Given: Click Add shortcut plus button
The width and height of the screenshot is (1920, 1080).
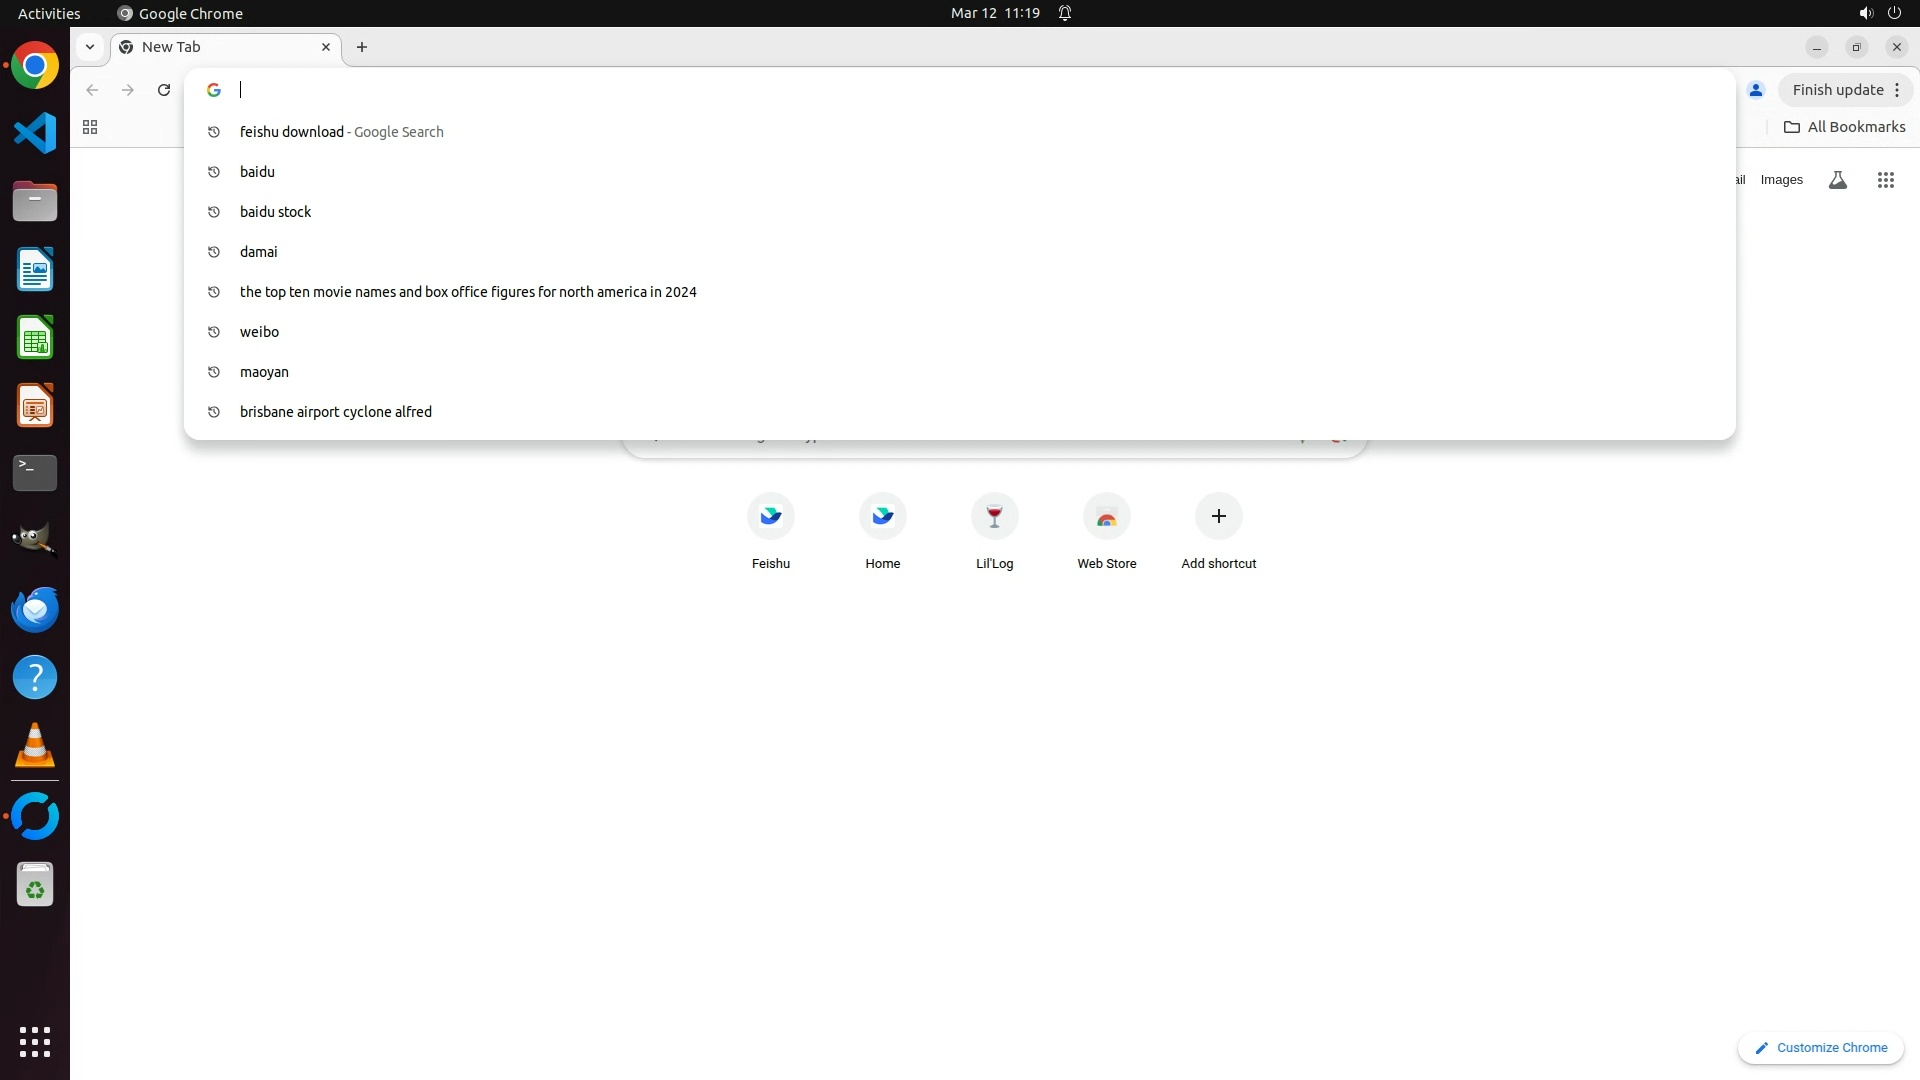Looking at the screenshot, I should [1218, 517].
